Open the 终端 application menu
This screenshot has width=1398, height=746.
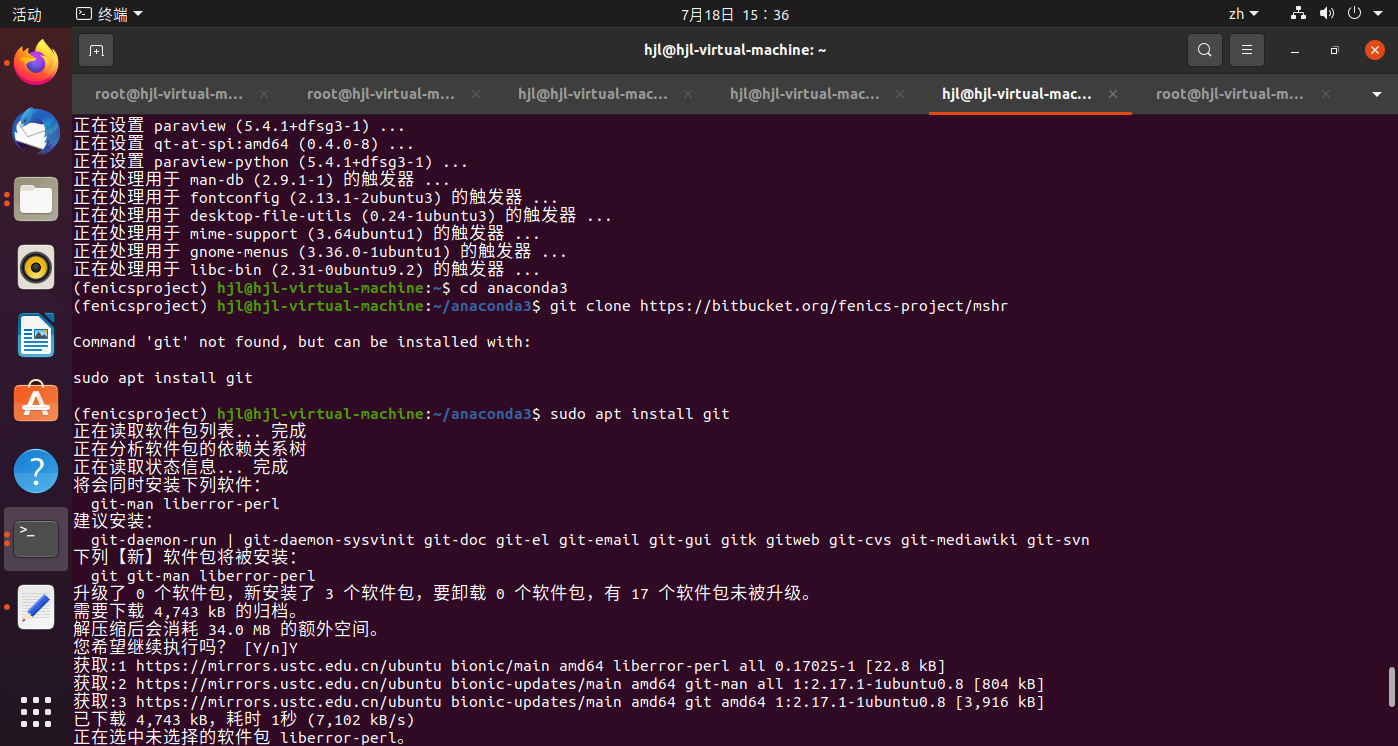pos(108,14)
